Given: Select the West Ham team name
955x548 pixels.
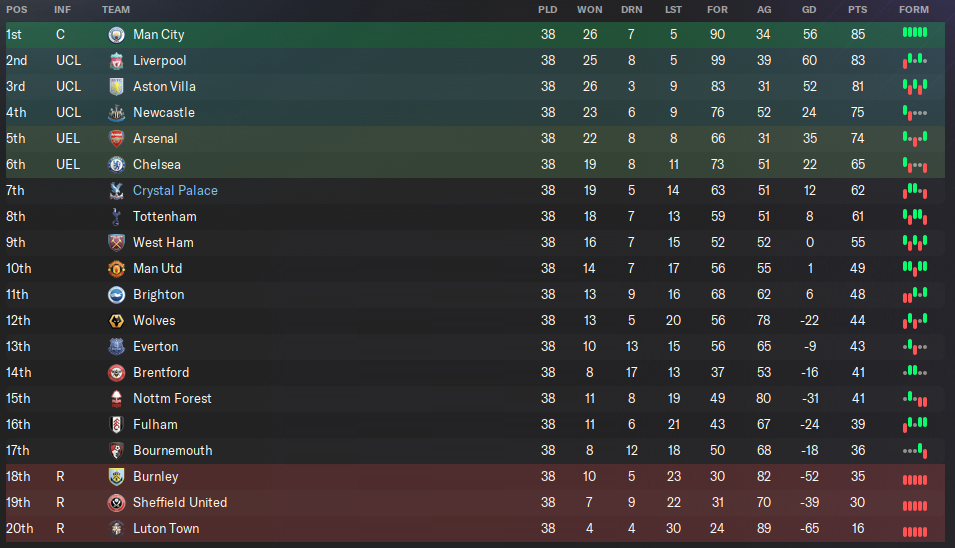Looking at the screenshot, I should [163, 242].
